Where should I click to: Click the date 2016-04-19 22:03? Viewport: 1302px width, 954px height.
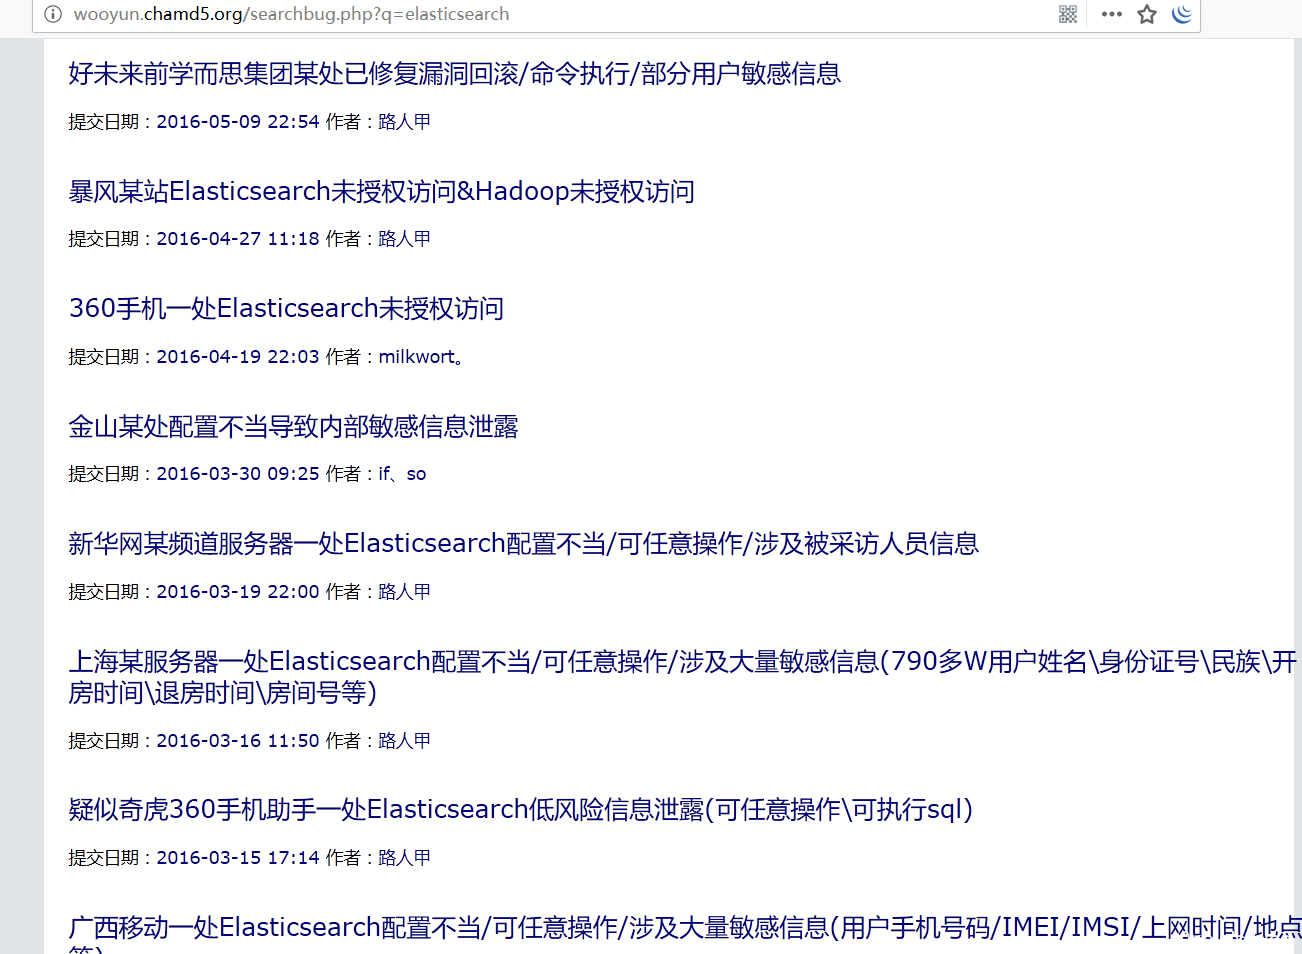tap(238, 357)
